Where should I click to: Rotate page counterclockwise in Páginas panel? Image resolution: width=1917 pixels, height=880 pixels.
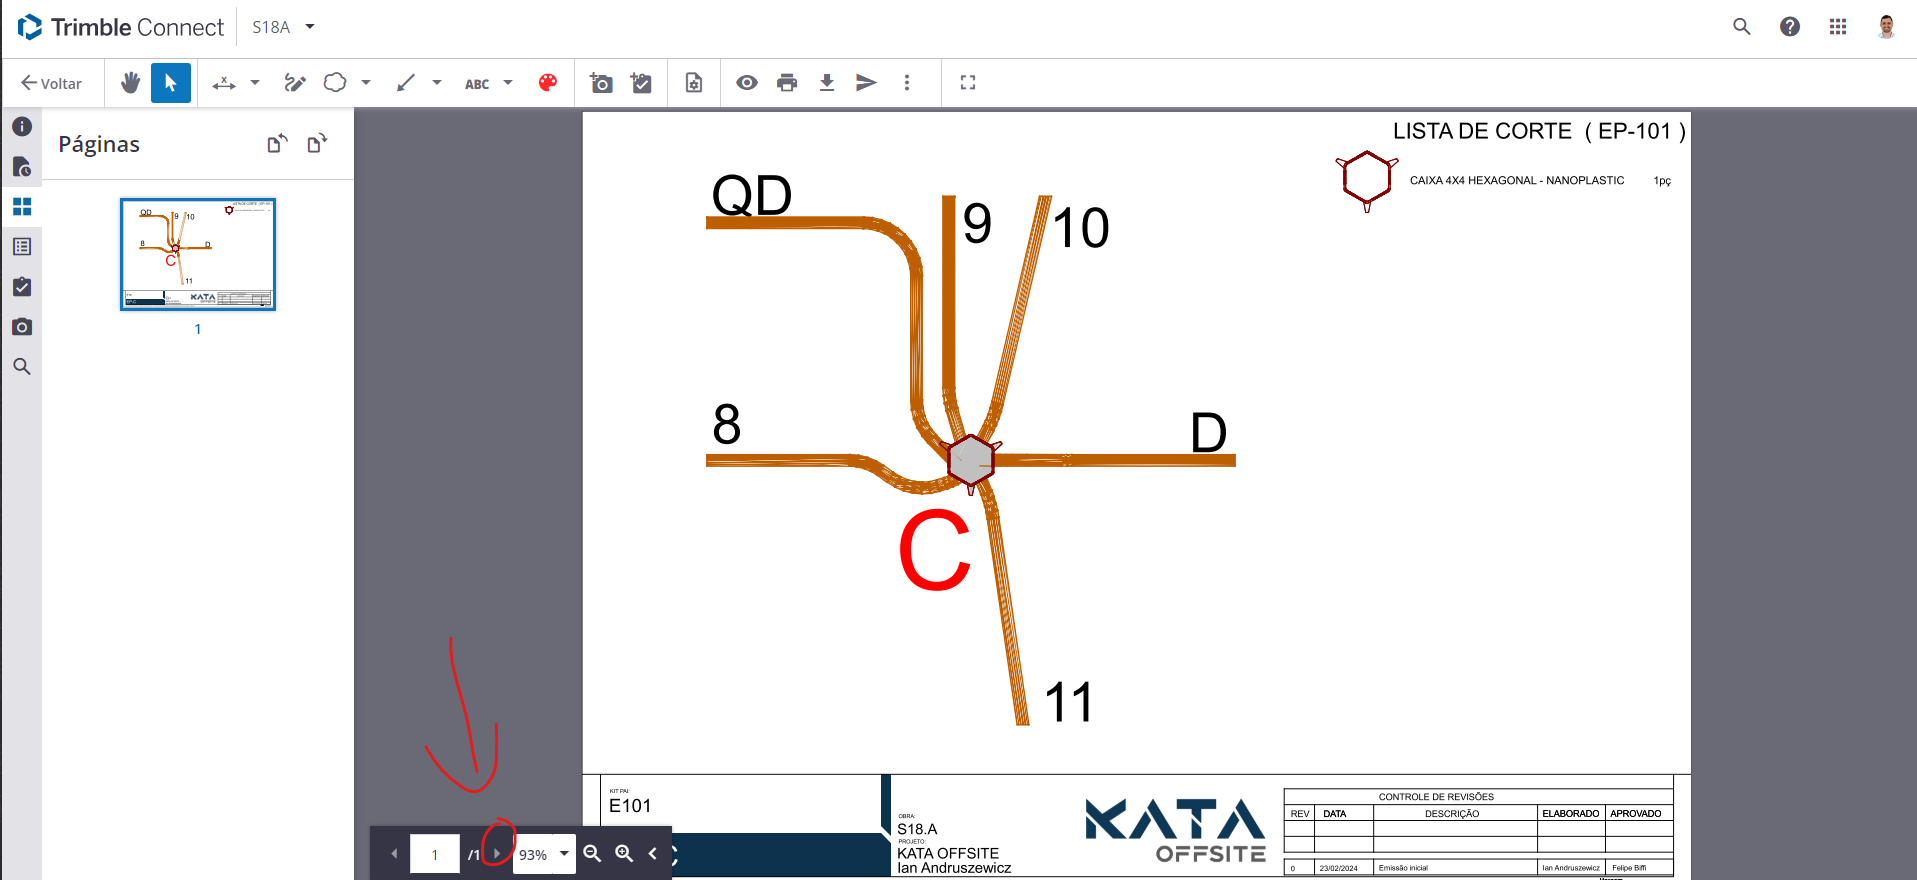tap(277, 144)
